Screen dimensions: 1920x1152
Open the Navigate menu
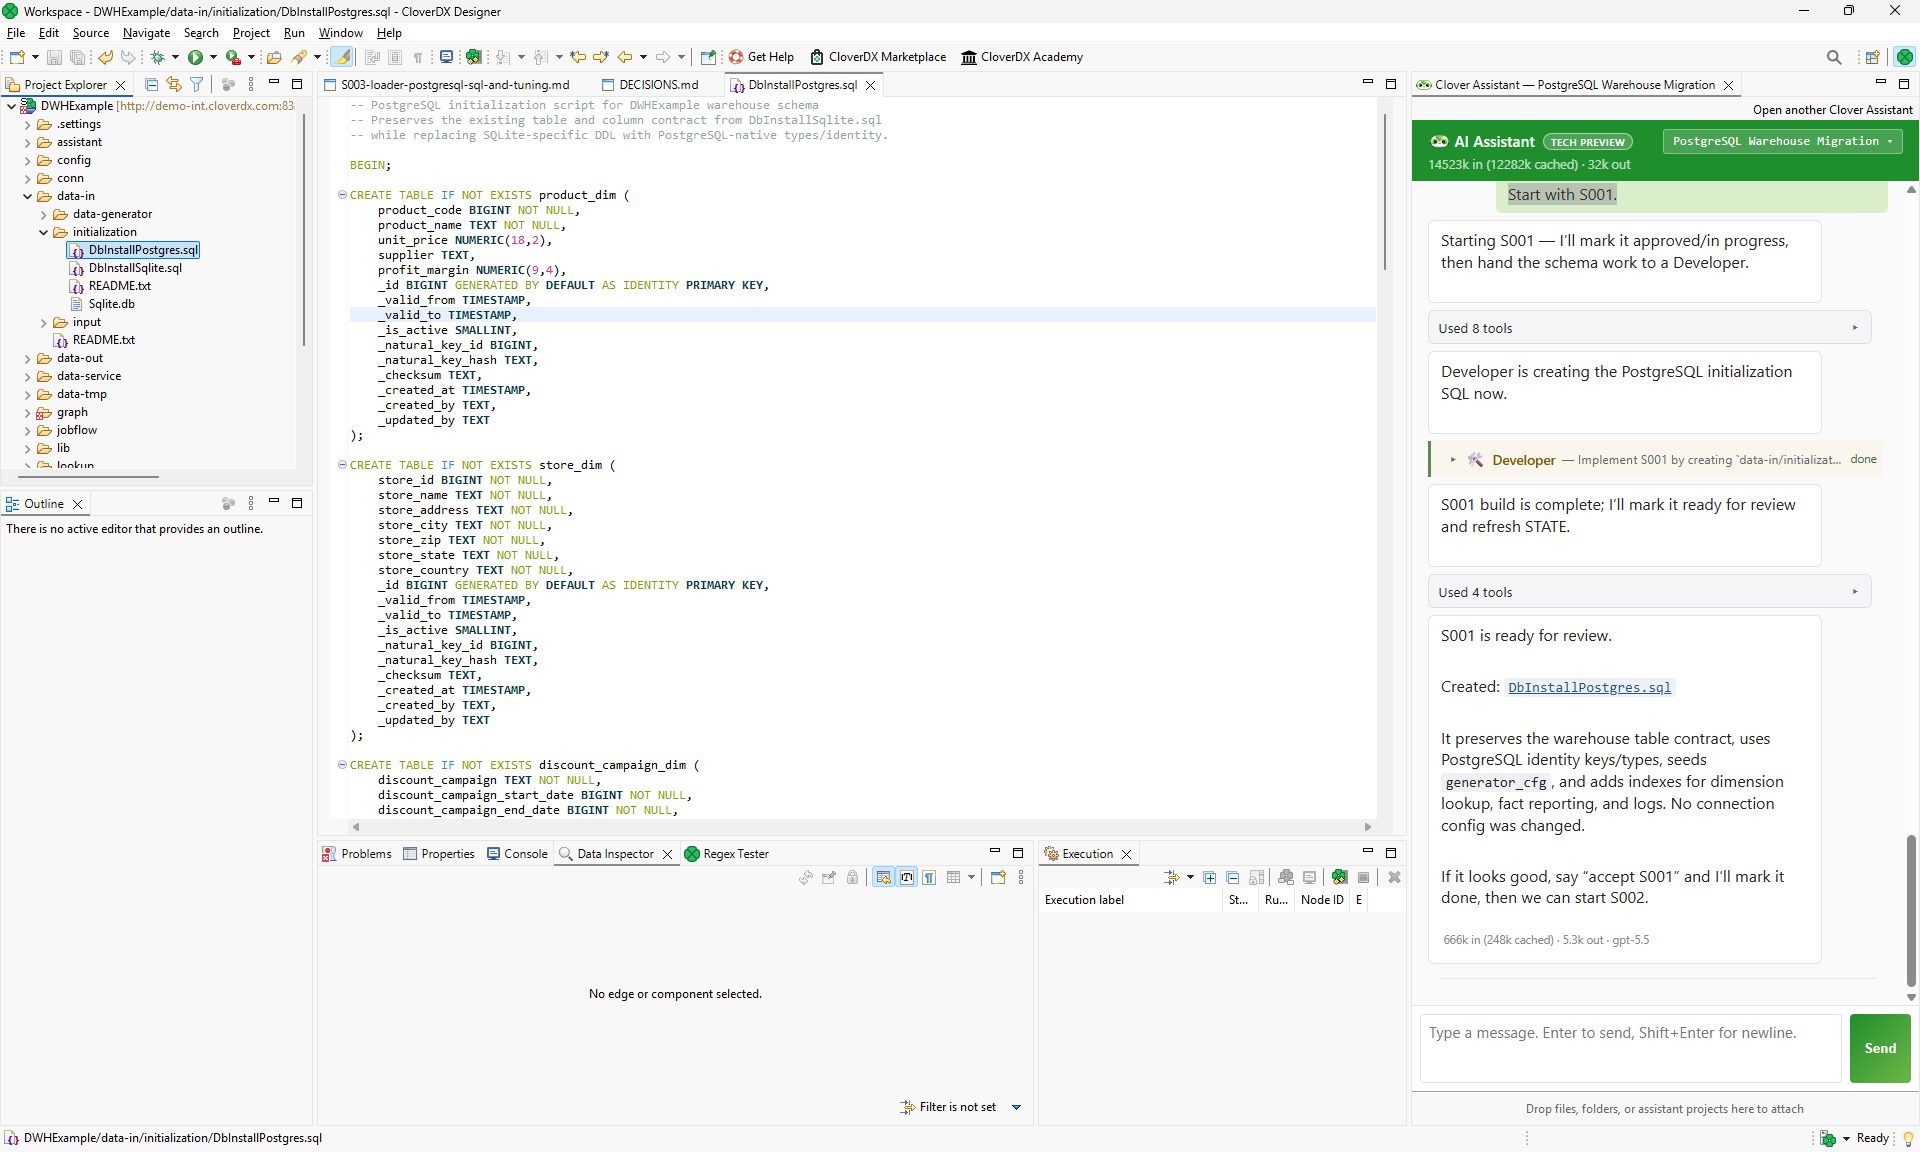pyautogui.click(x=146, y=33)
